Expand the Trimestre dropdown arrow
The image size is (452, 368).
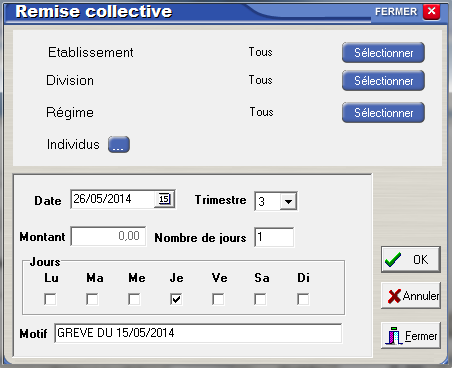[x=288, y=201]
